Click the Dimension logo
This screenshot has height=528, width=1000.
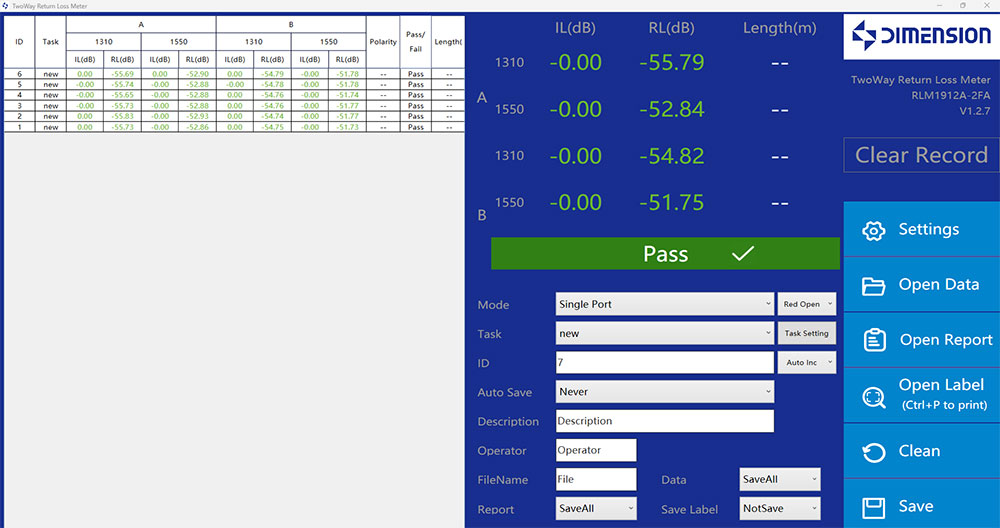[x=921, y=37]
